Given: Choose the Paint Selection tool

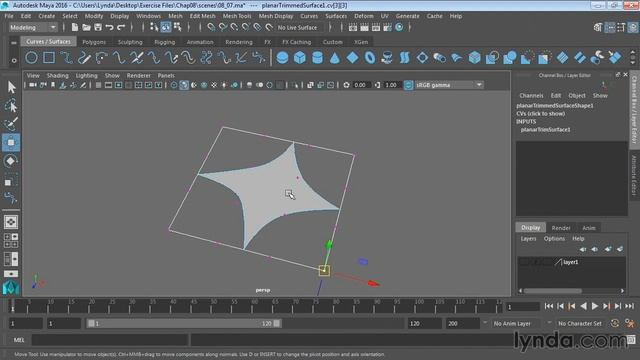Looking at the screenshot, I should click(11, 124).
